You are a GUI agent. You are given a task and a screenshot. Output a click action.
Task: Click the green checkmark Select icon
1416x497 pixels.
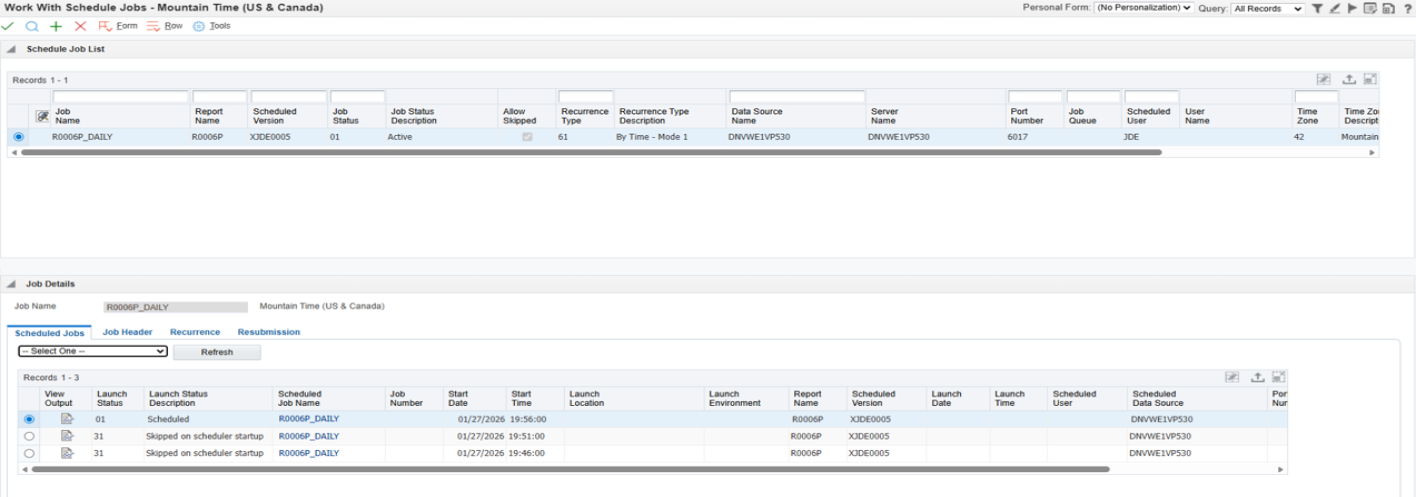click(8, 26)
